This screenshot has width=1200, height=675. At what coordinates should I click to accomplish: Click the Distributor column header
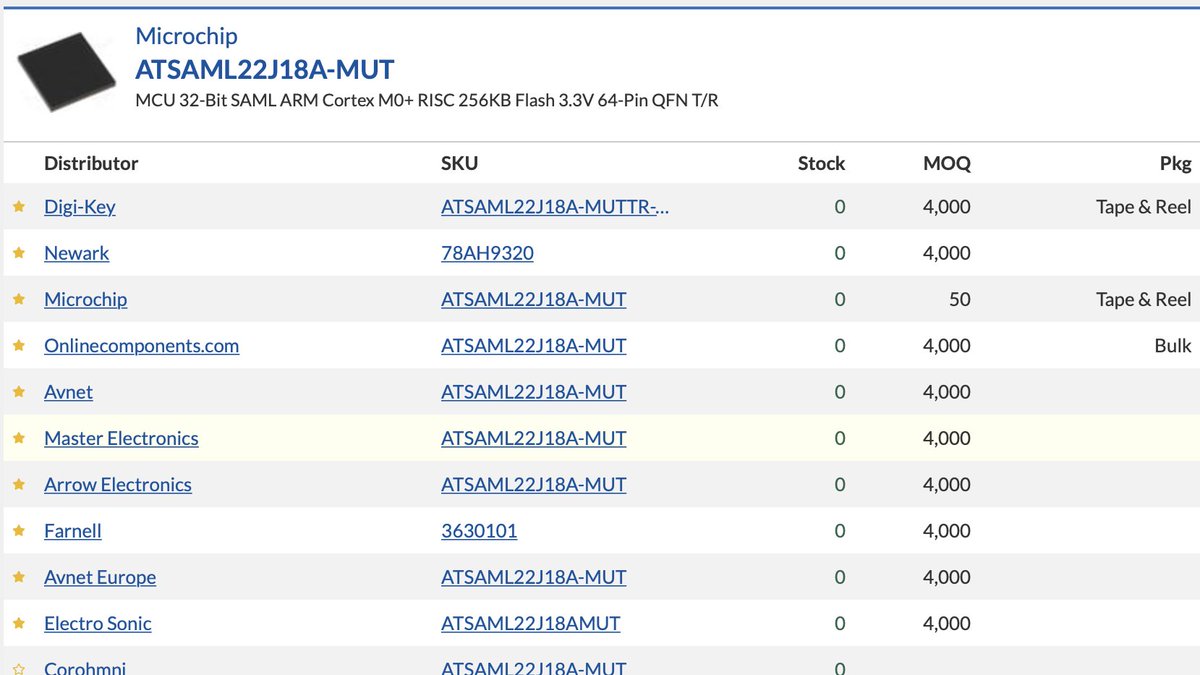point(91,163)
